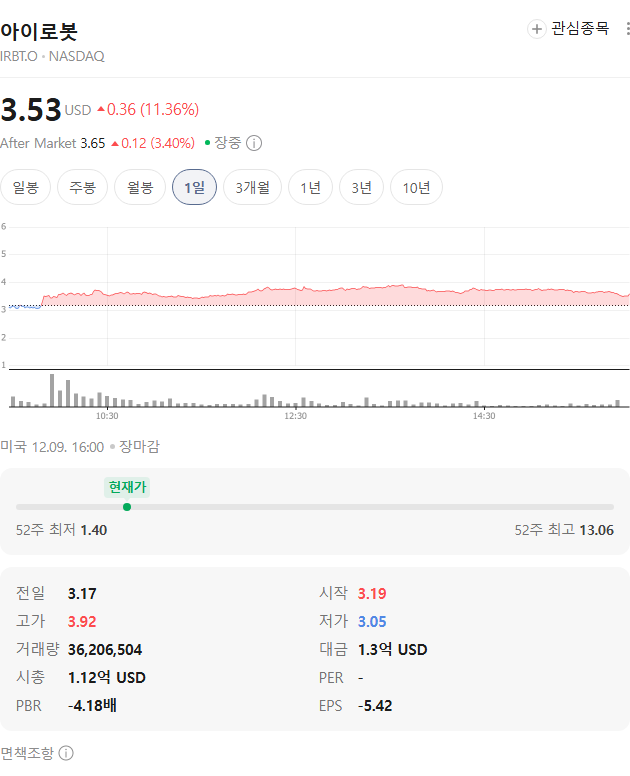Click the current price 3.53
Screen dimensions: 630x776
31,109
